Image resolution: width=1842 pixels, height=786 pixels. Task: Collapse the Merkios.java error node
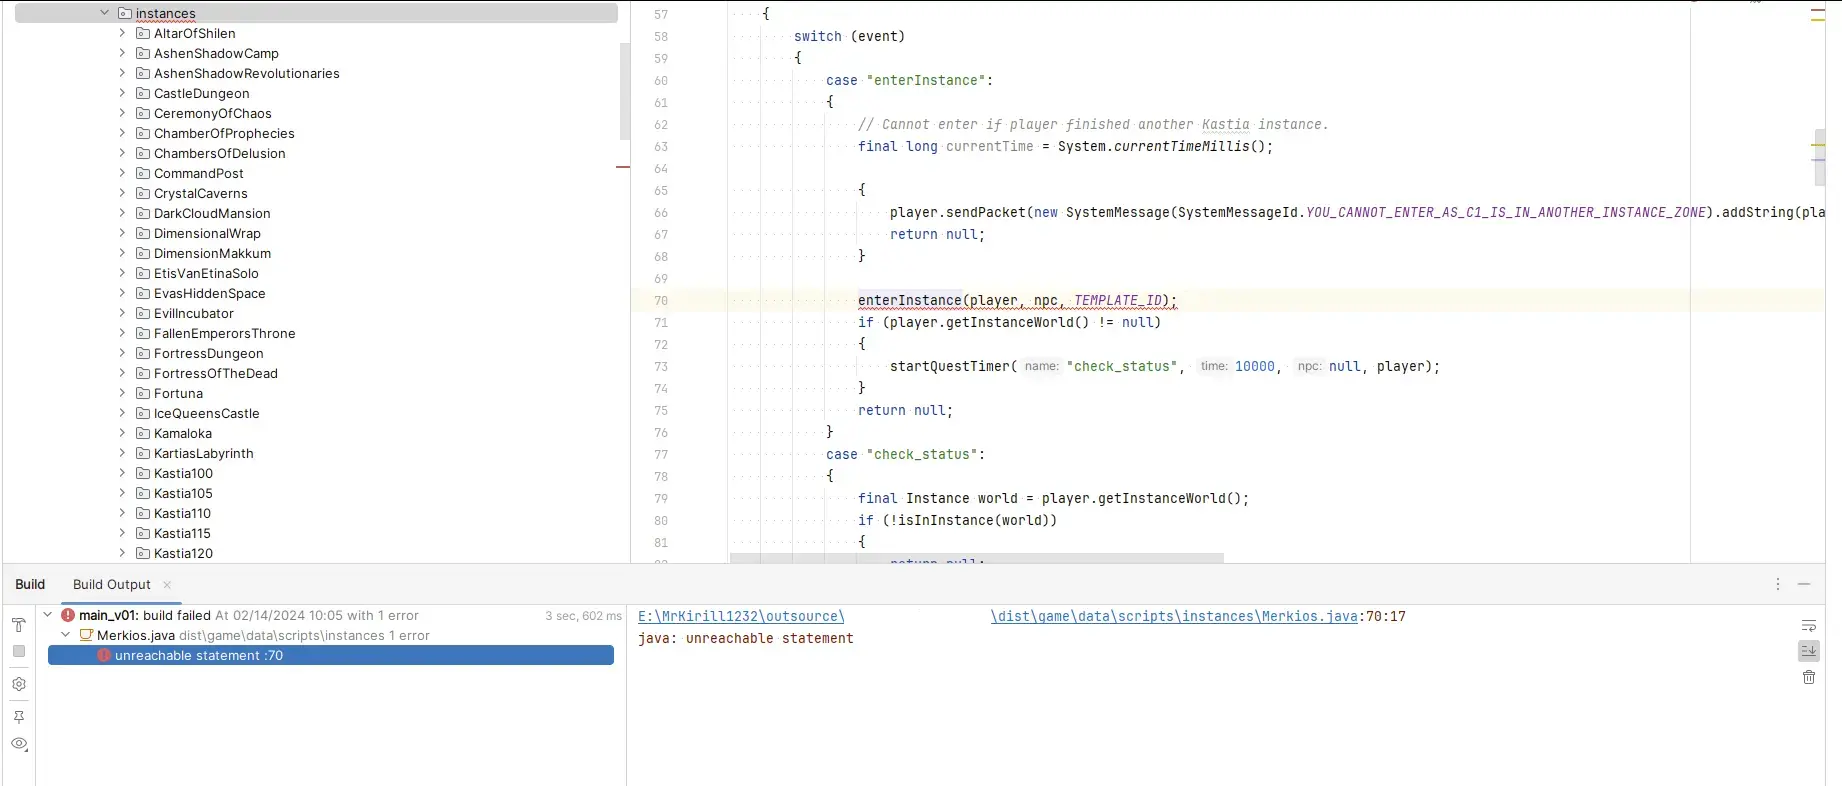66,635
